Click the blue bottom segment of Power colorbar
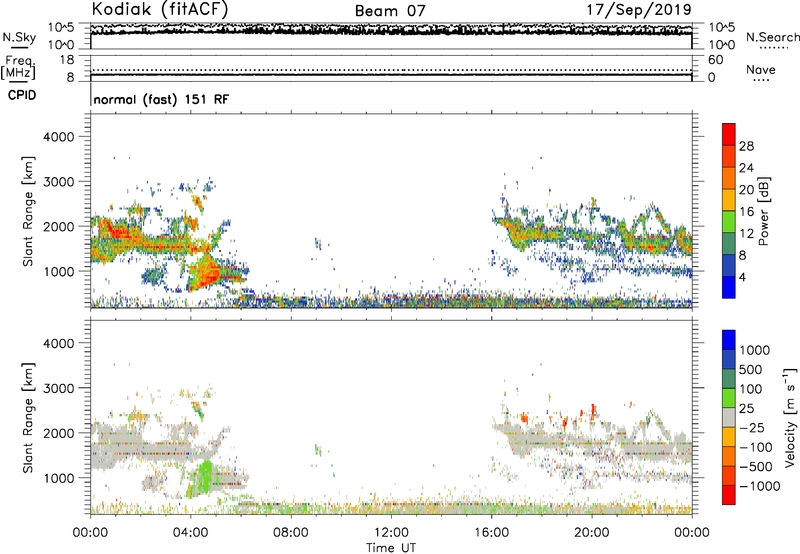 click(x=729, y=288)
